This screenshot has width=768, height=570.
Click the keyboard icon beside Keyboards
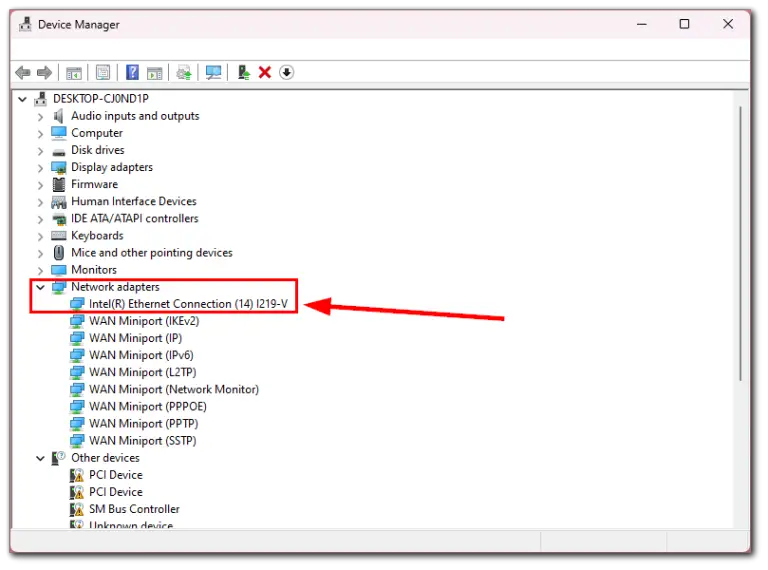click(59, 236)
